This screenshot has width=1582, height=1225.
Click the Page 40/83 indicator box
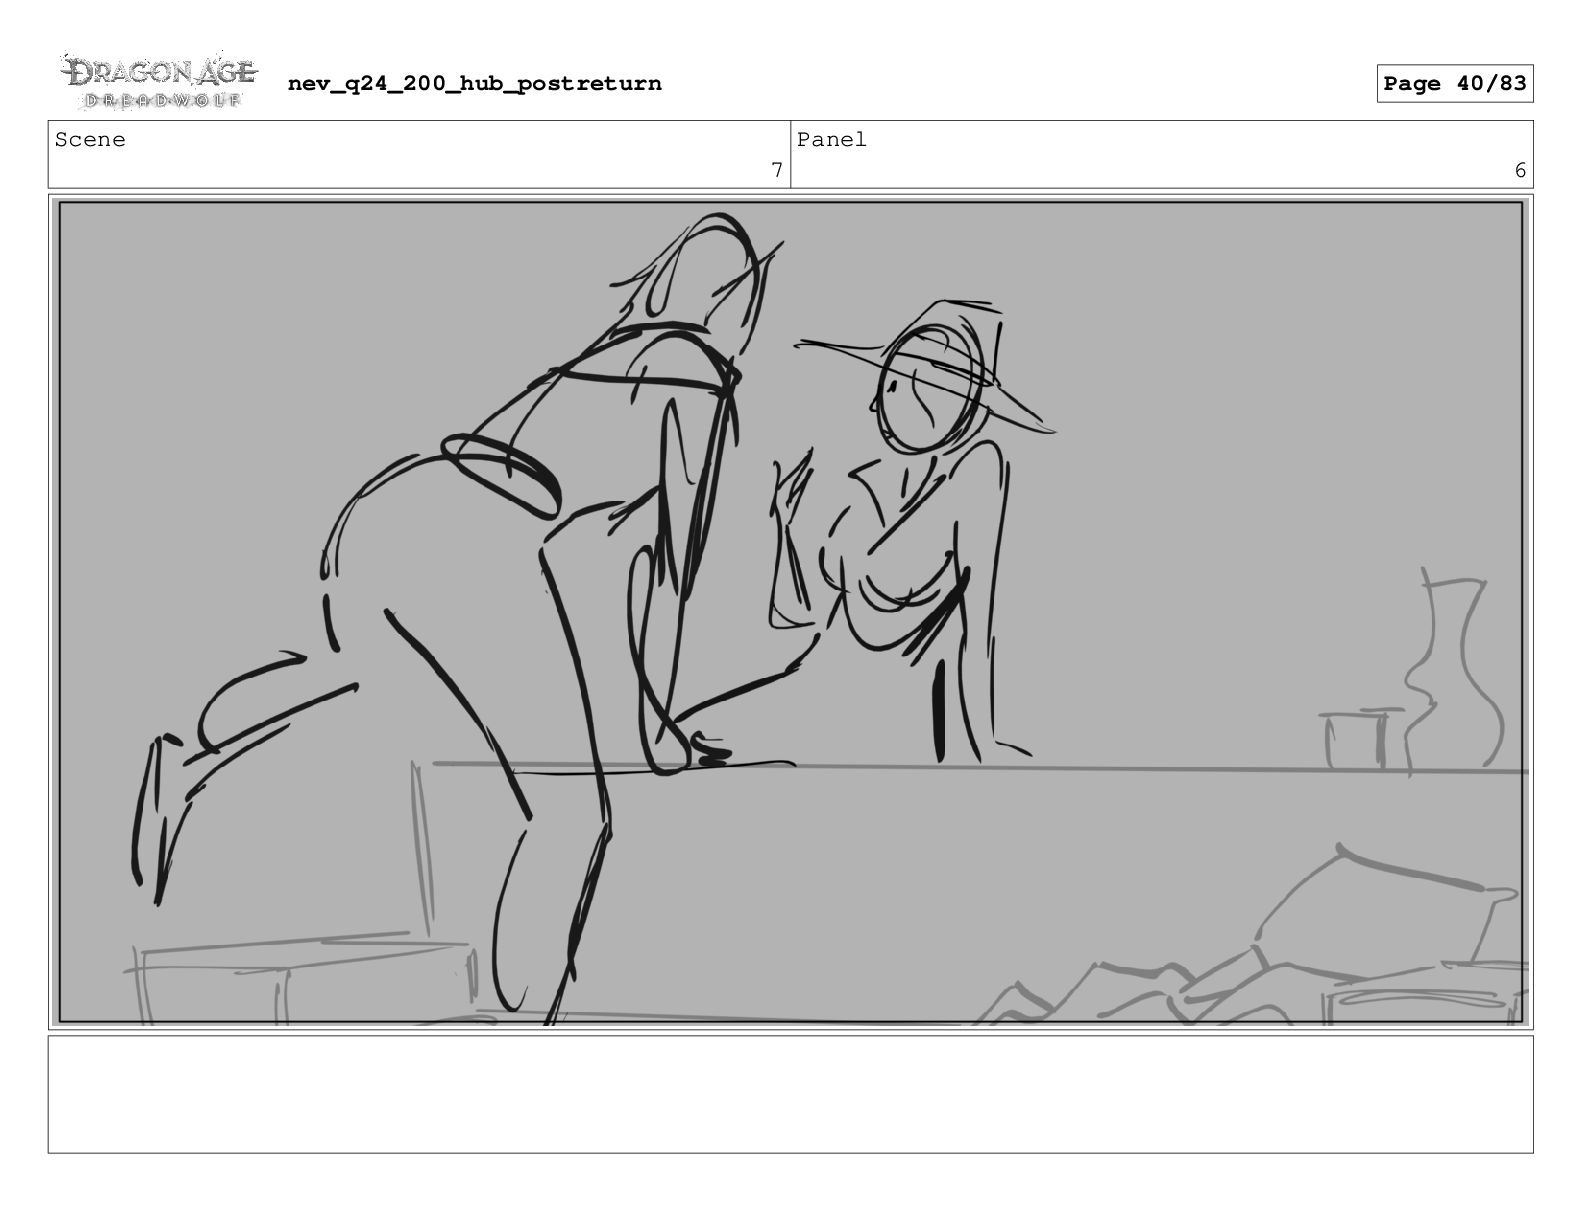point(1454,83)
